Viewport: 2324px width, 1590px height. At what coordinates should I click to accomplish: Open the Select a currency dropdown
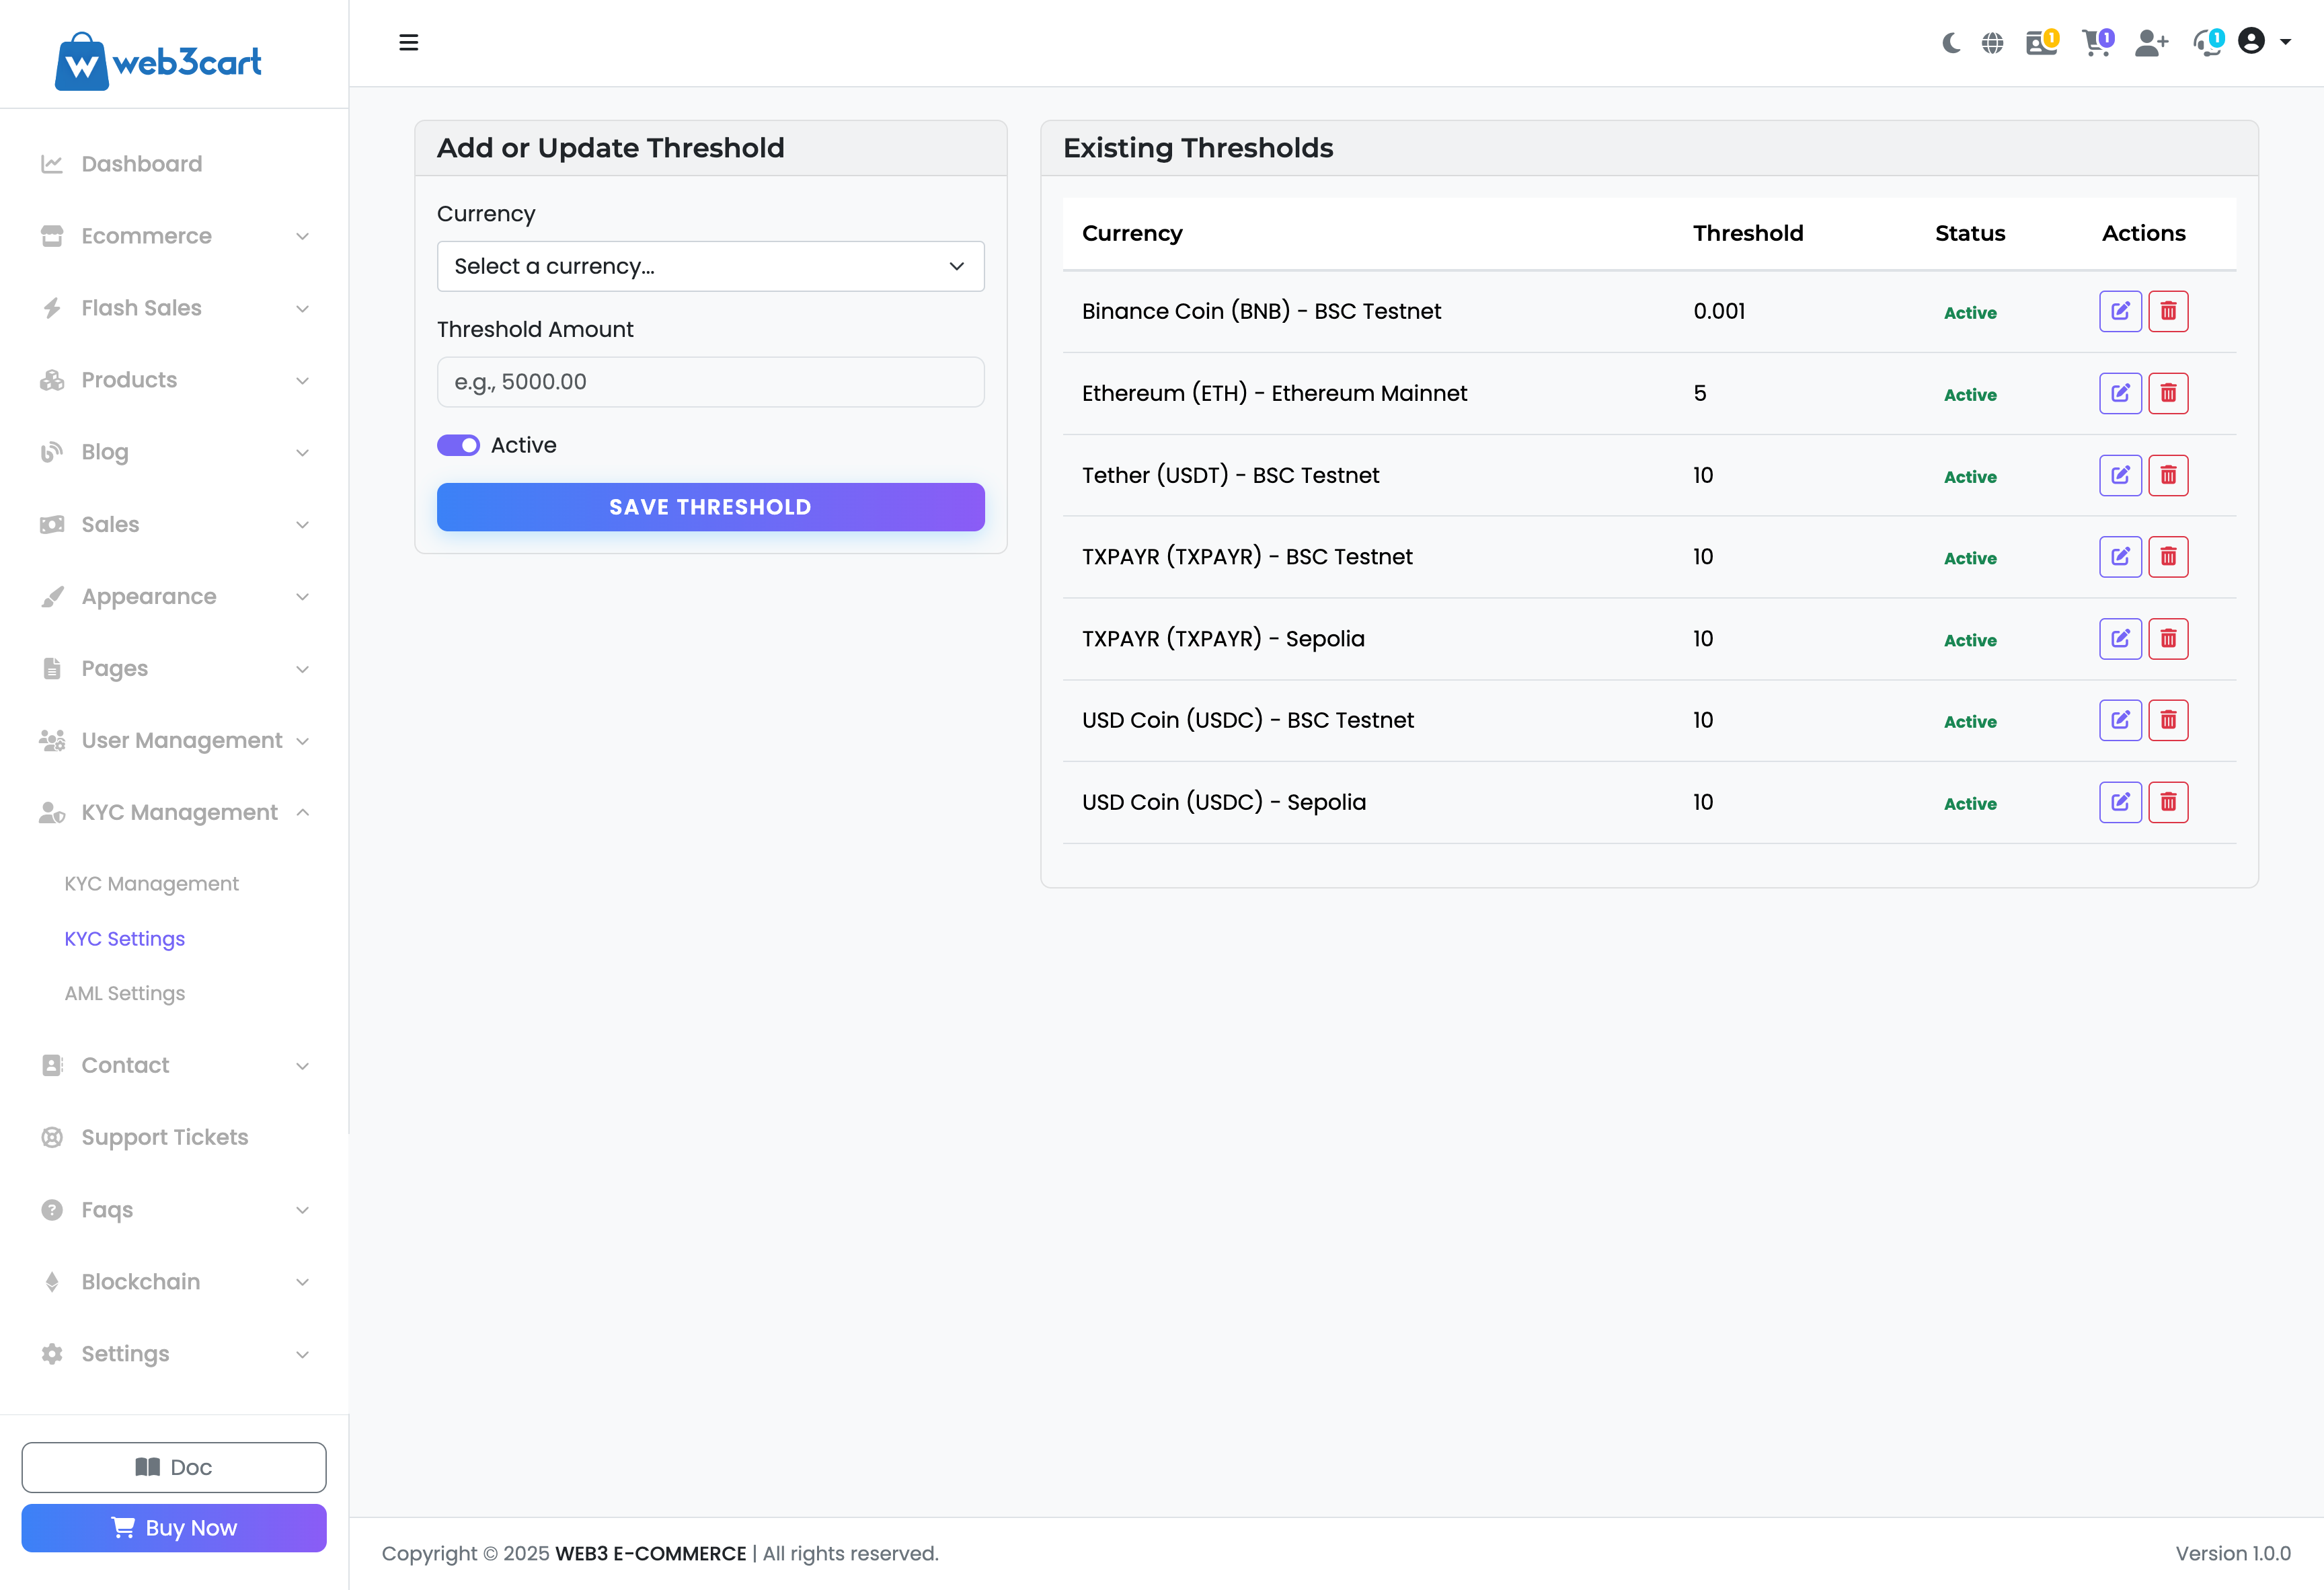[710, 266]
